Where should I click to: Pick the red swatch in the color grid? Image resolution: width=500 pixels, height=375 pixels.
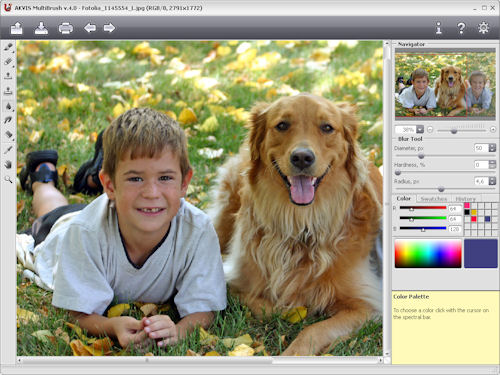point(474,219)
